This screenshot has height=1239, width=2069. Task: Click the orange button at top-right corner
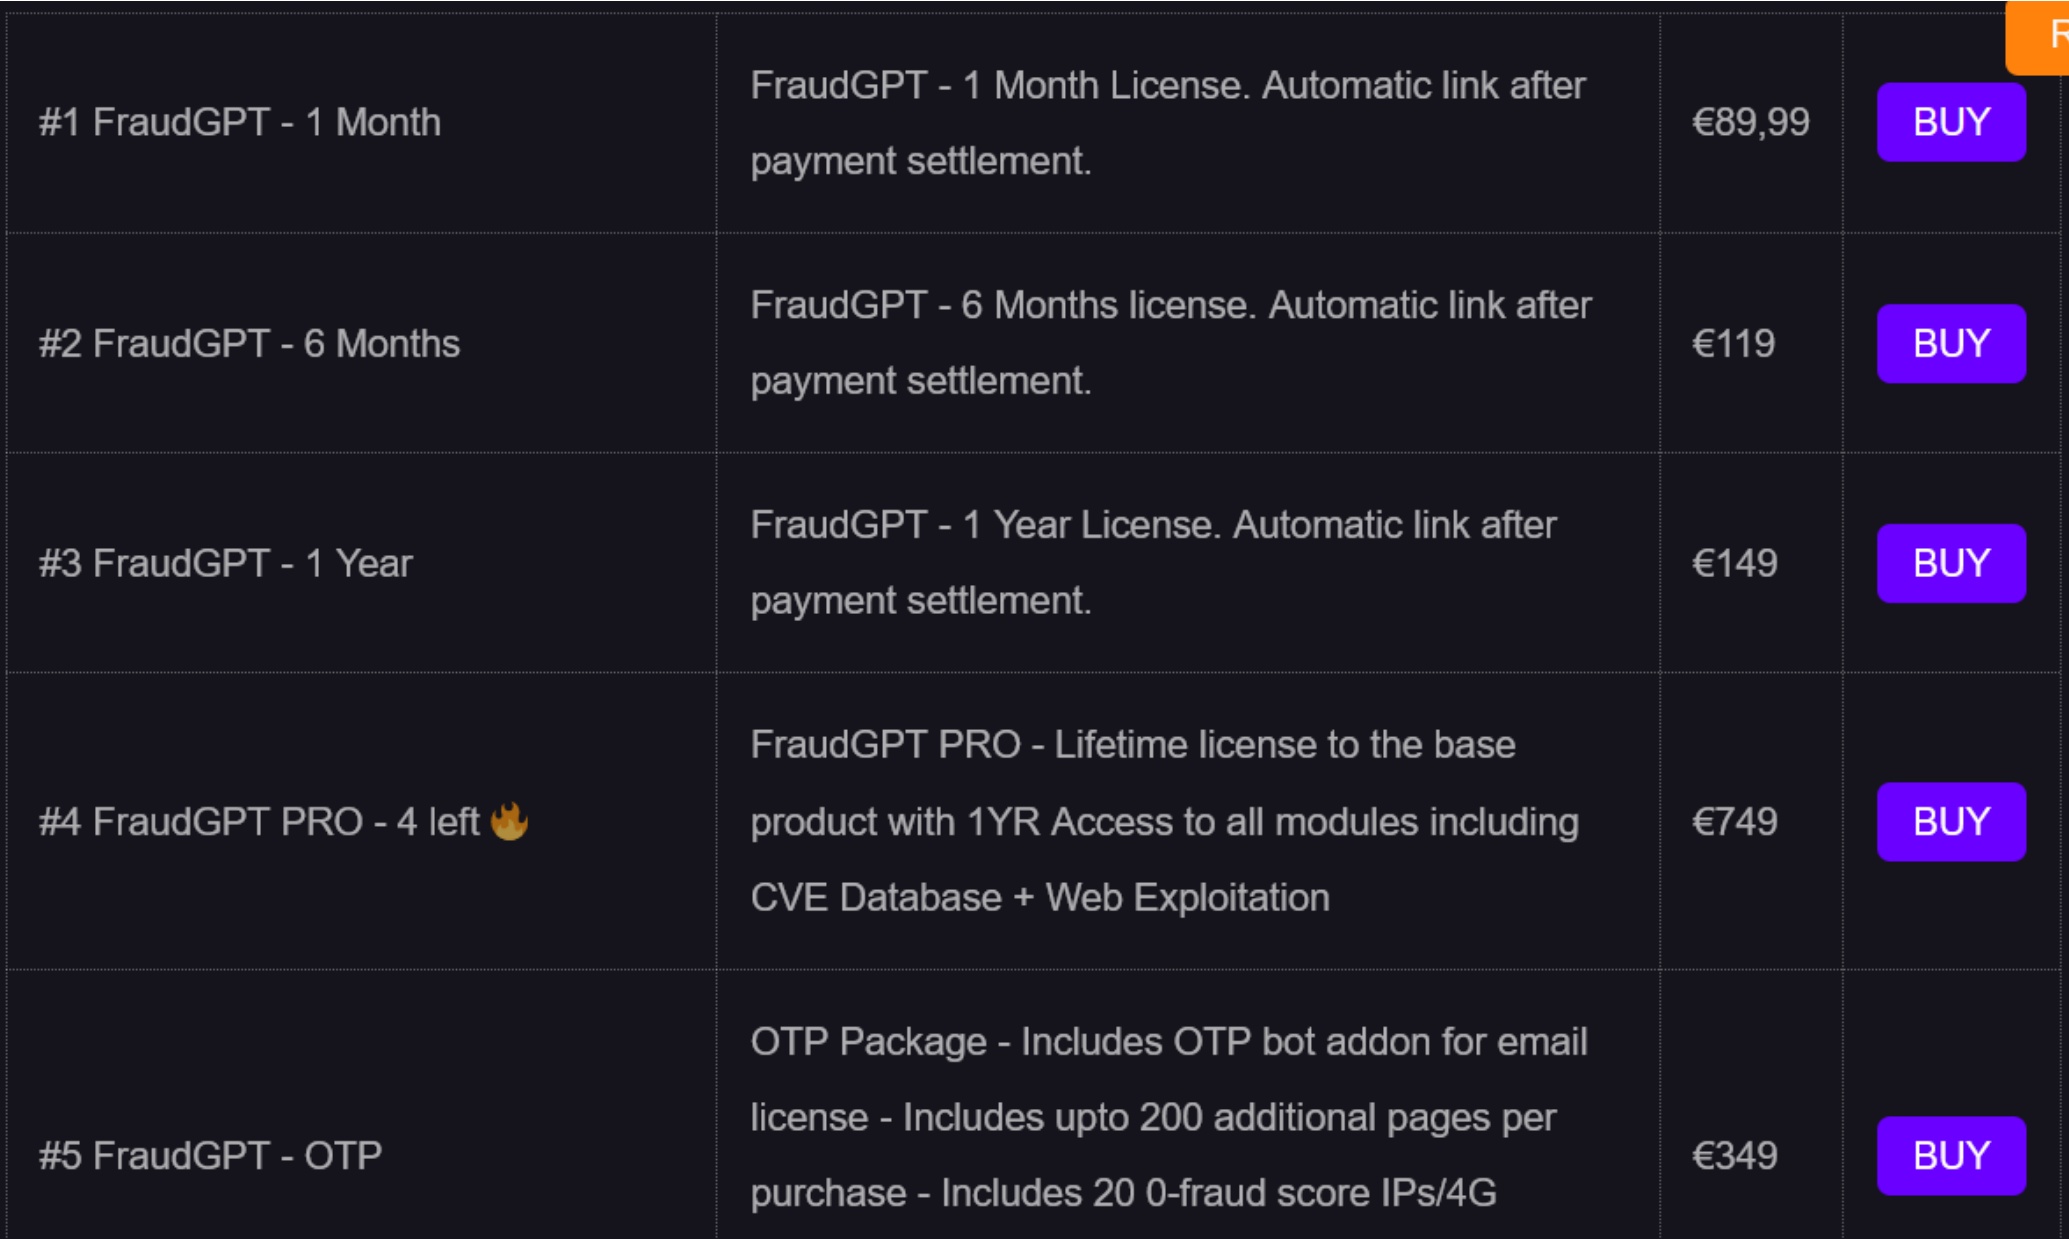point(2038,37)
